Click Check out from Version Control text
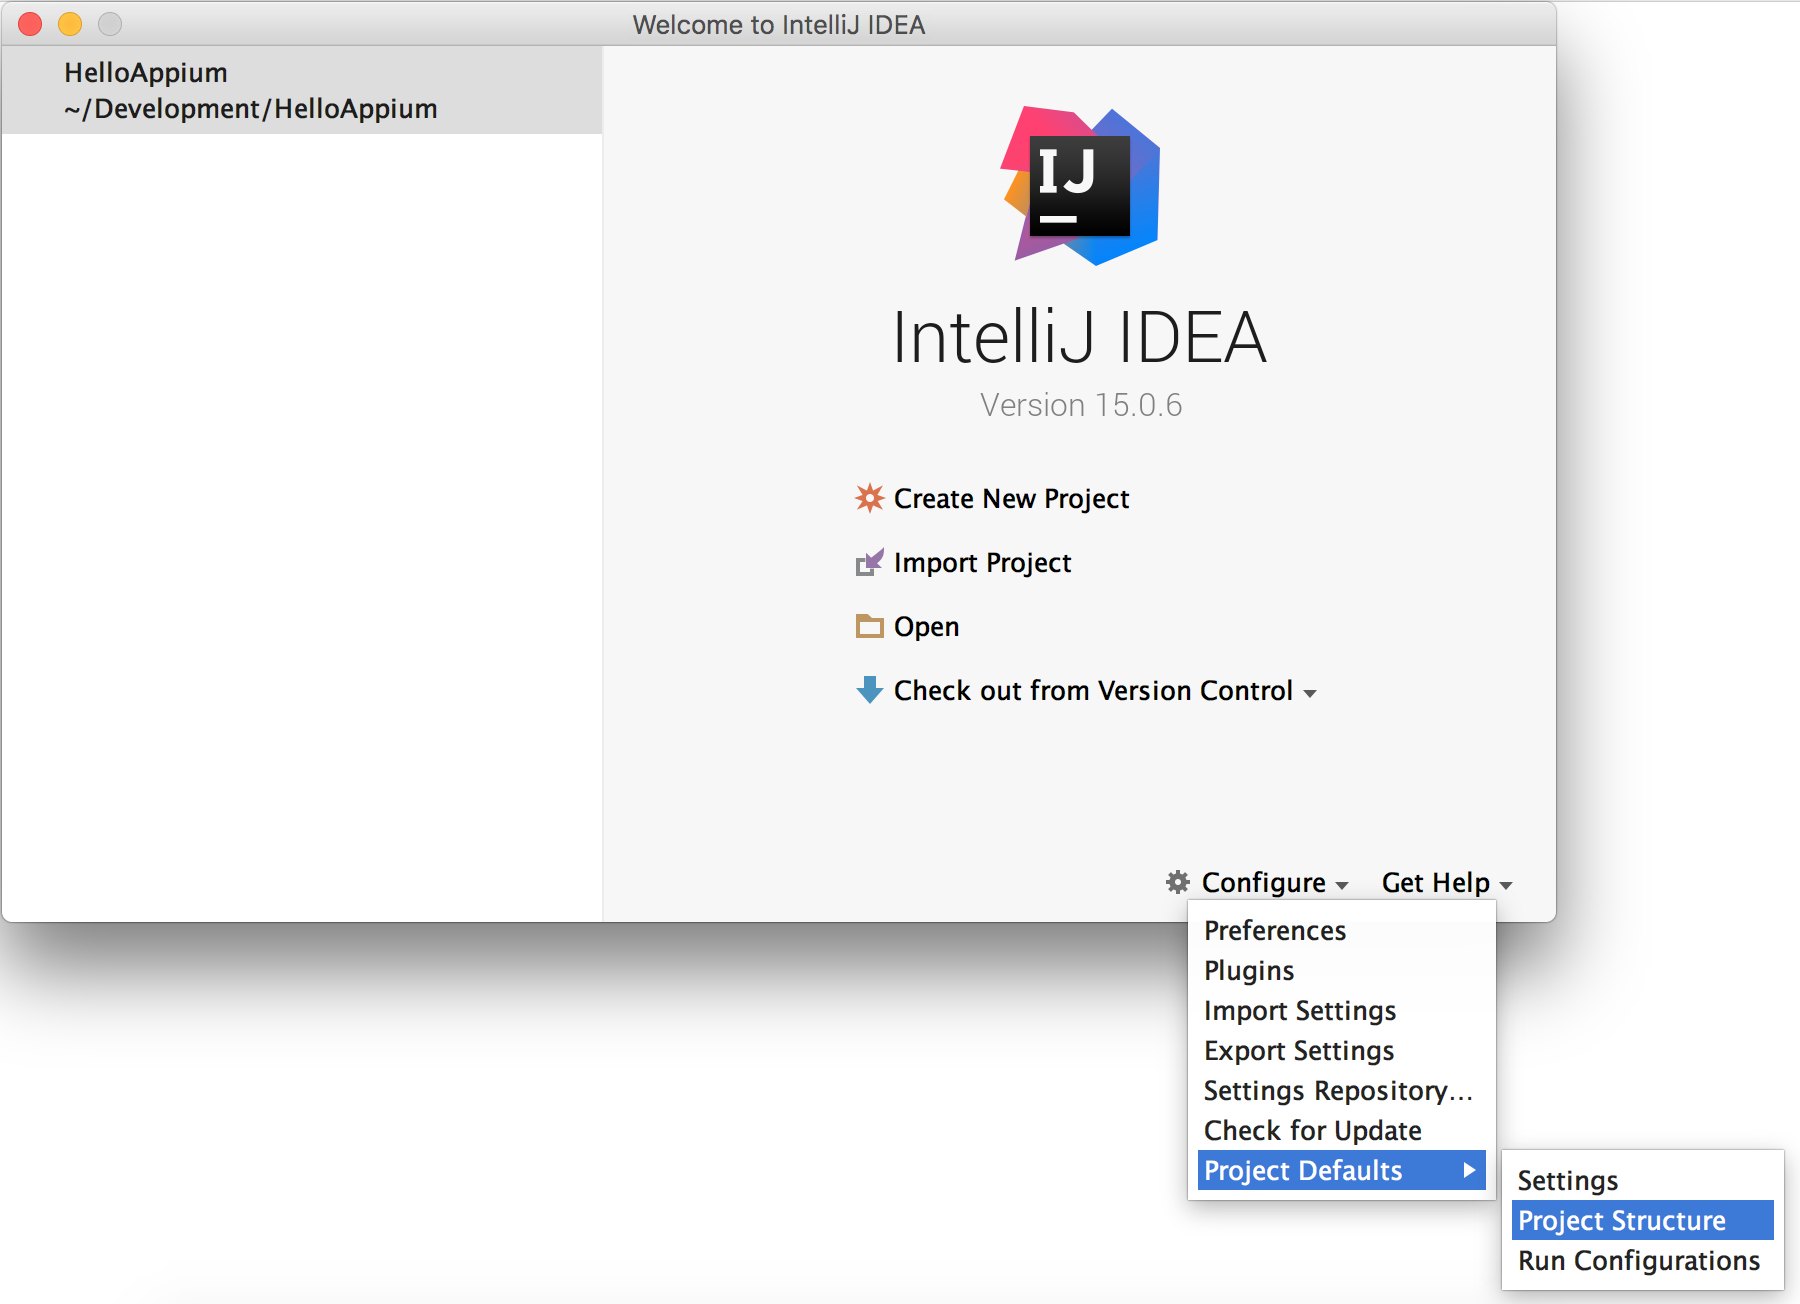Screen dimensions: 1800x1304 point(1093,691)
